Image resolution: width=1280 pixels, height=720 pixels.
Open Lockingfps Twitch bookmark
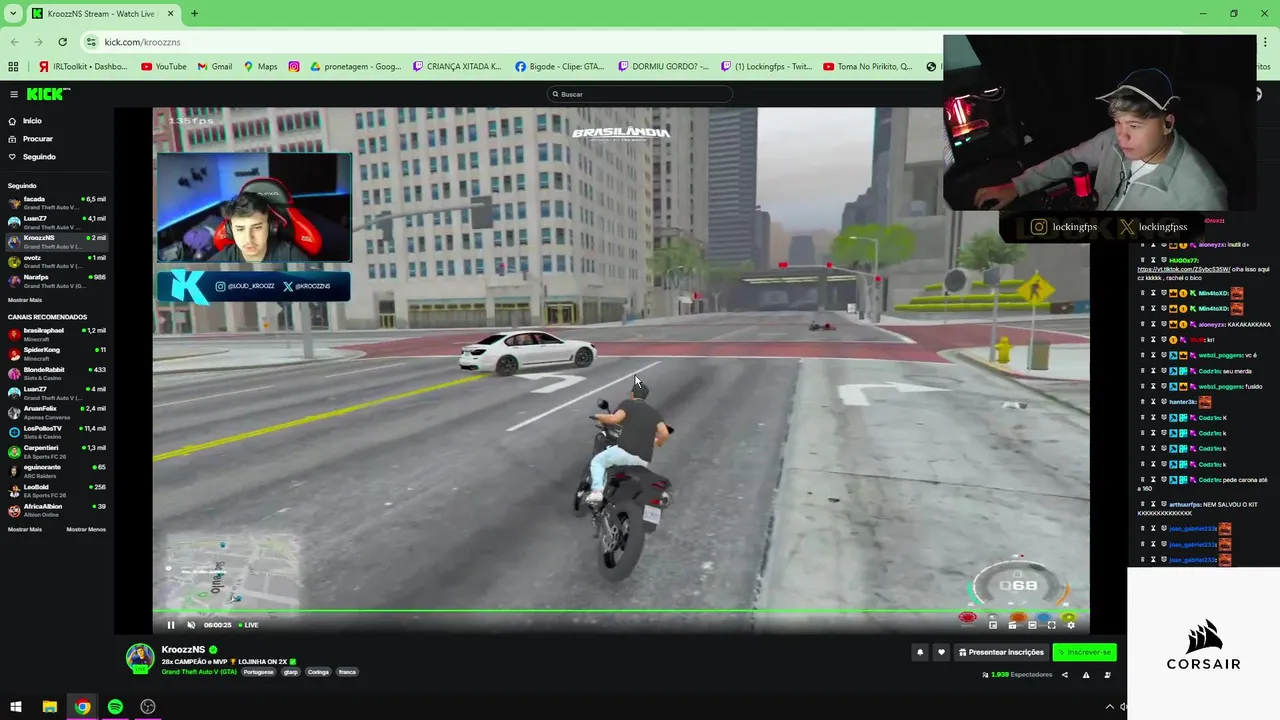[x=767, y=67]
